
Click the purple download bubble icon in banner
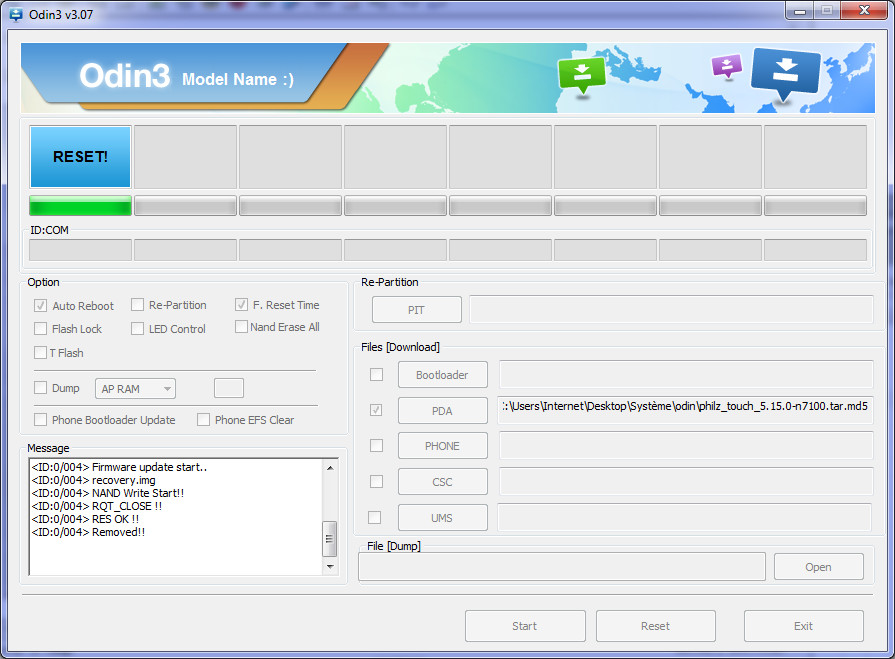(x=727, y=66)
